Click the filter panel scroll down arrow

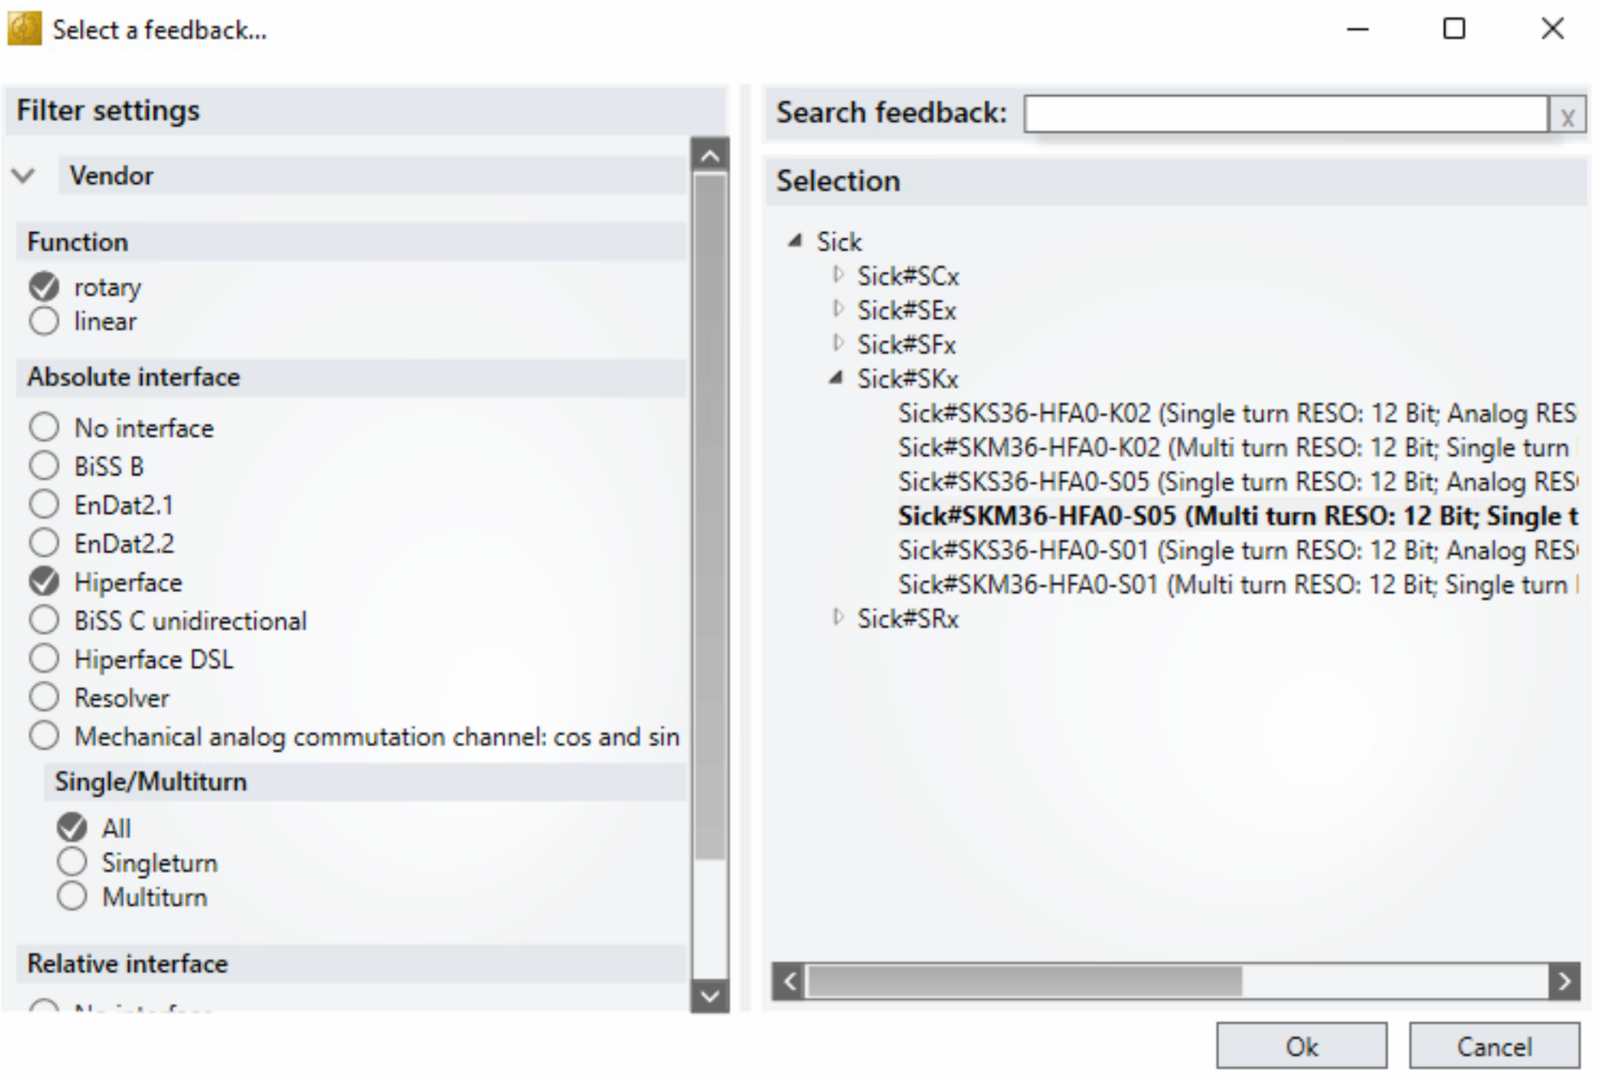709,995
